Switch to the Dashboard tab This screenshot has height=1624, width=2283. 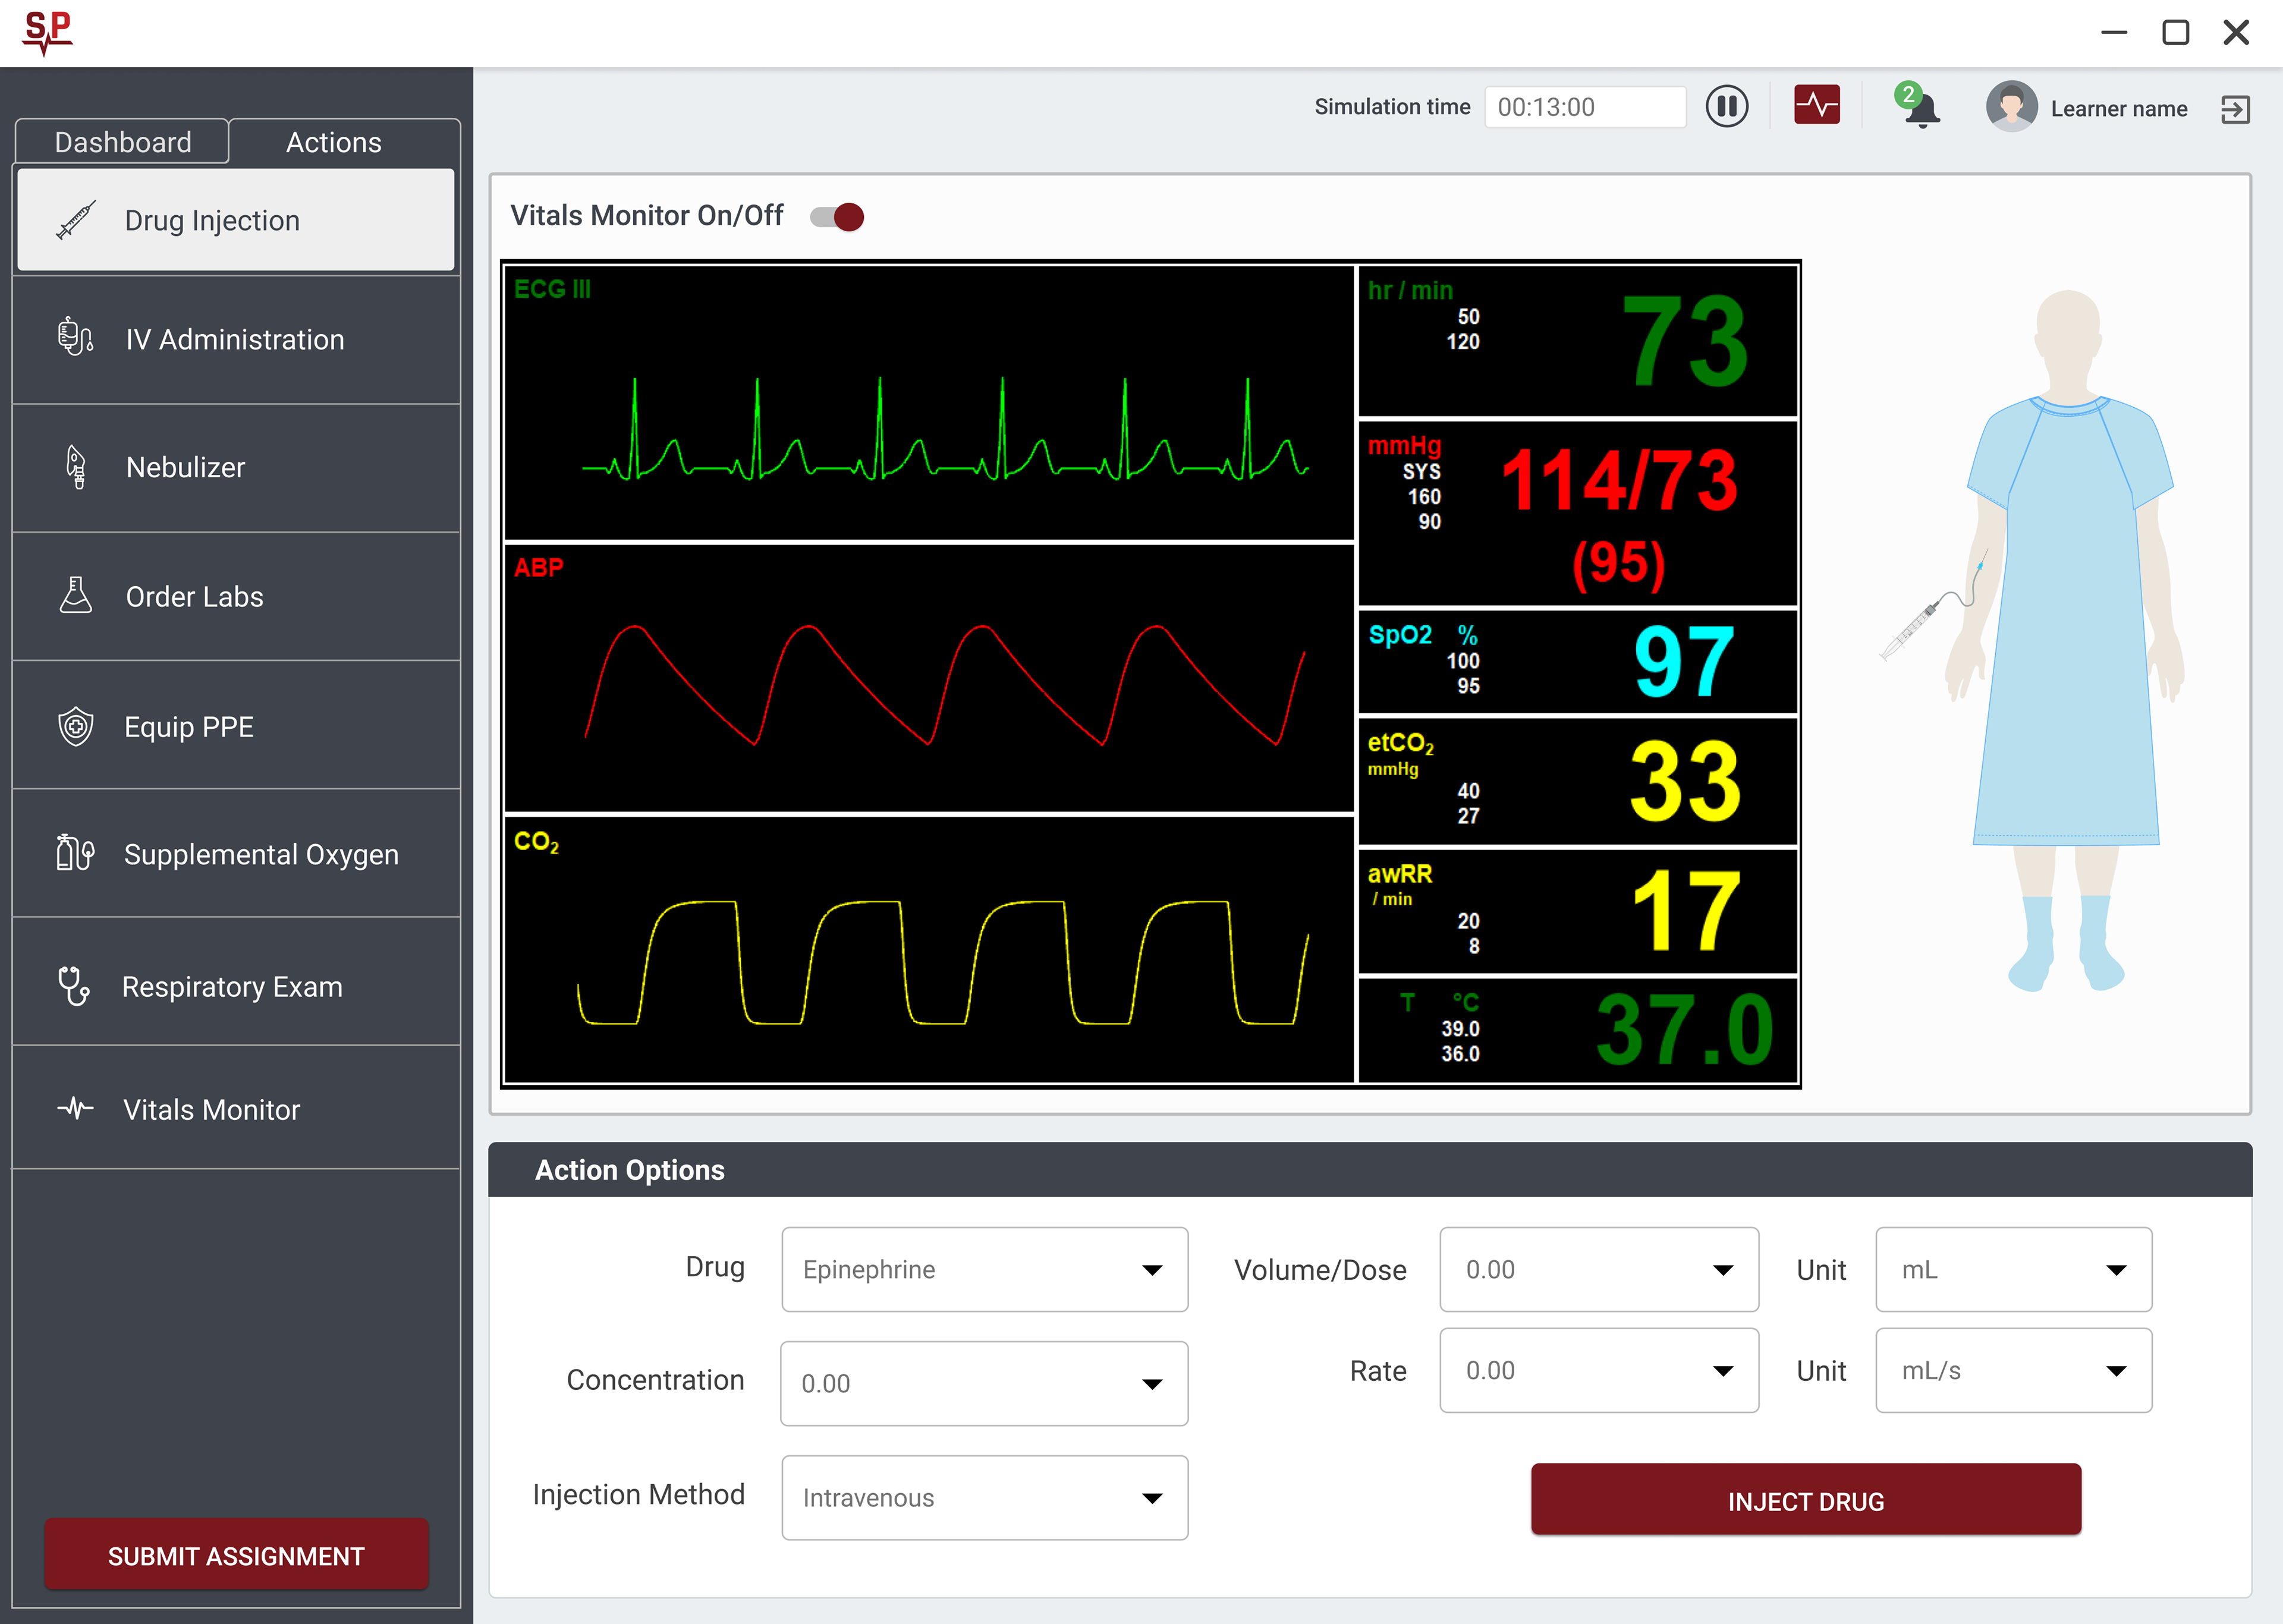click(122, 142)
